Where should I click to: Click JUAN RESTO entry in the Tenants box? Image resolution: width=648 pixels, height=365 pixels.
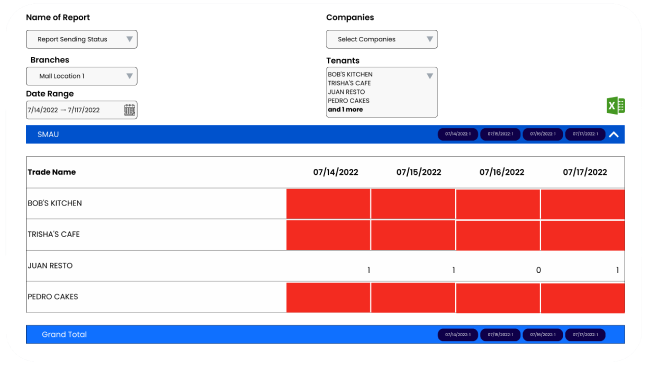(x=346, y=92)
